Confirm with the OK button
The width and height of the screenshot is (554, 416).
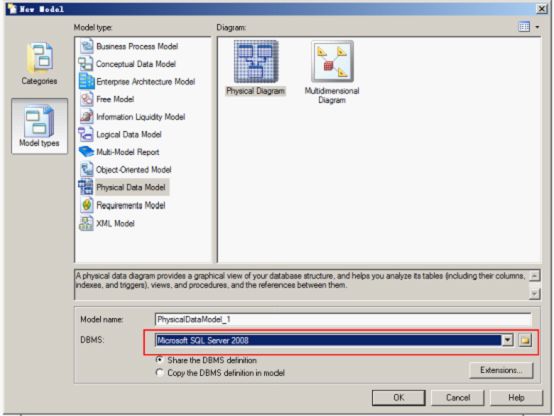pyautogui.click(x=399, y=398)
